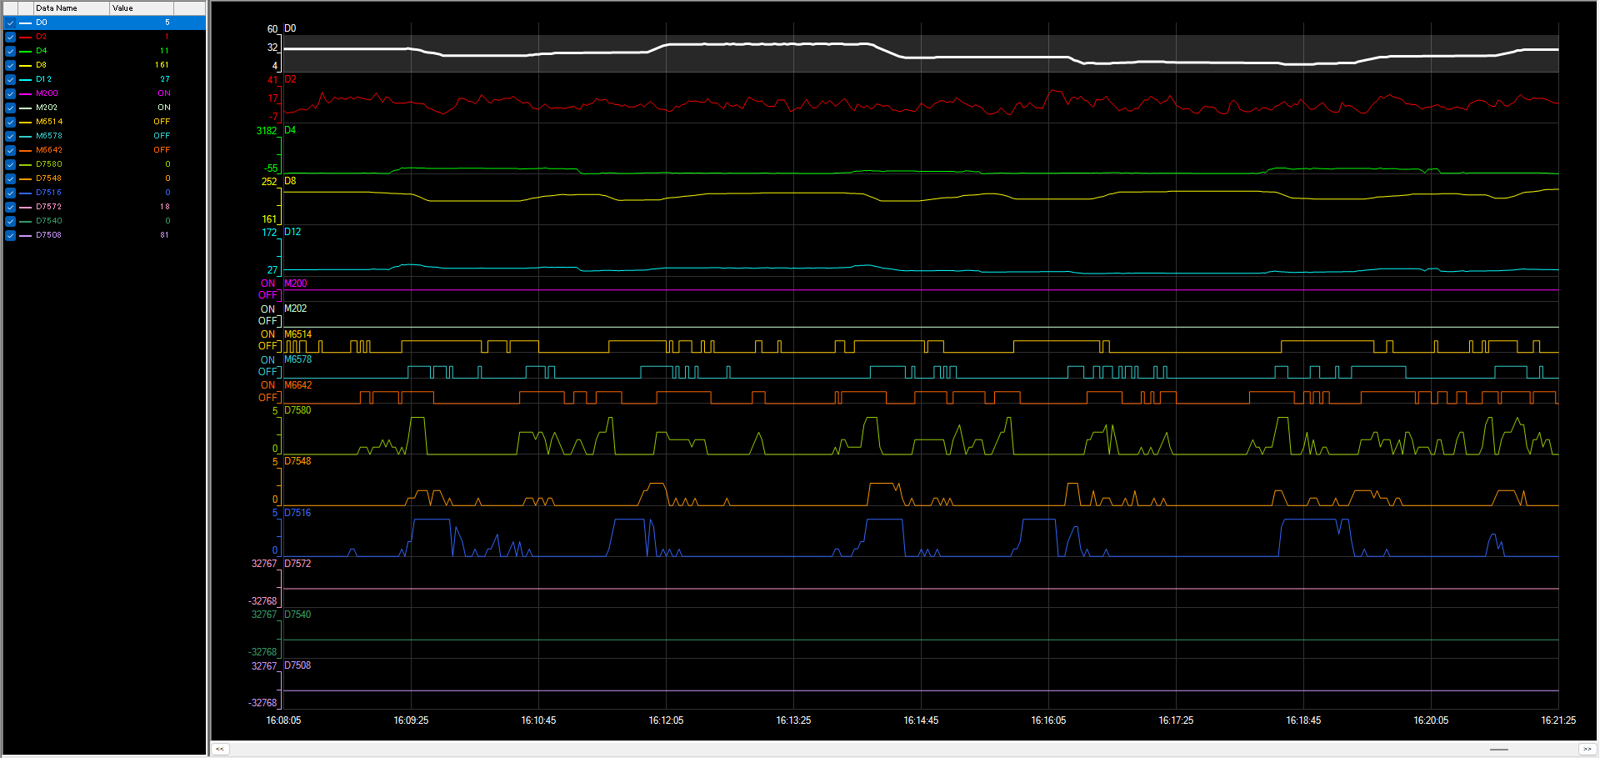
Task: Click the 16:08:05 time axis label
Action: click(x=284, y=720)
